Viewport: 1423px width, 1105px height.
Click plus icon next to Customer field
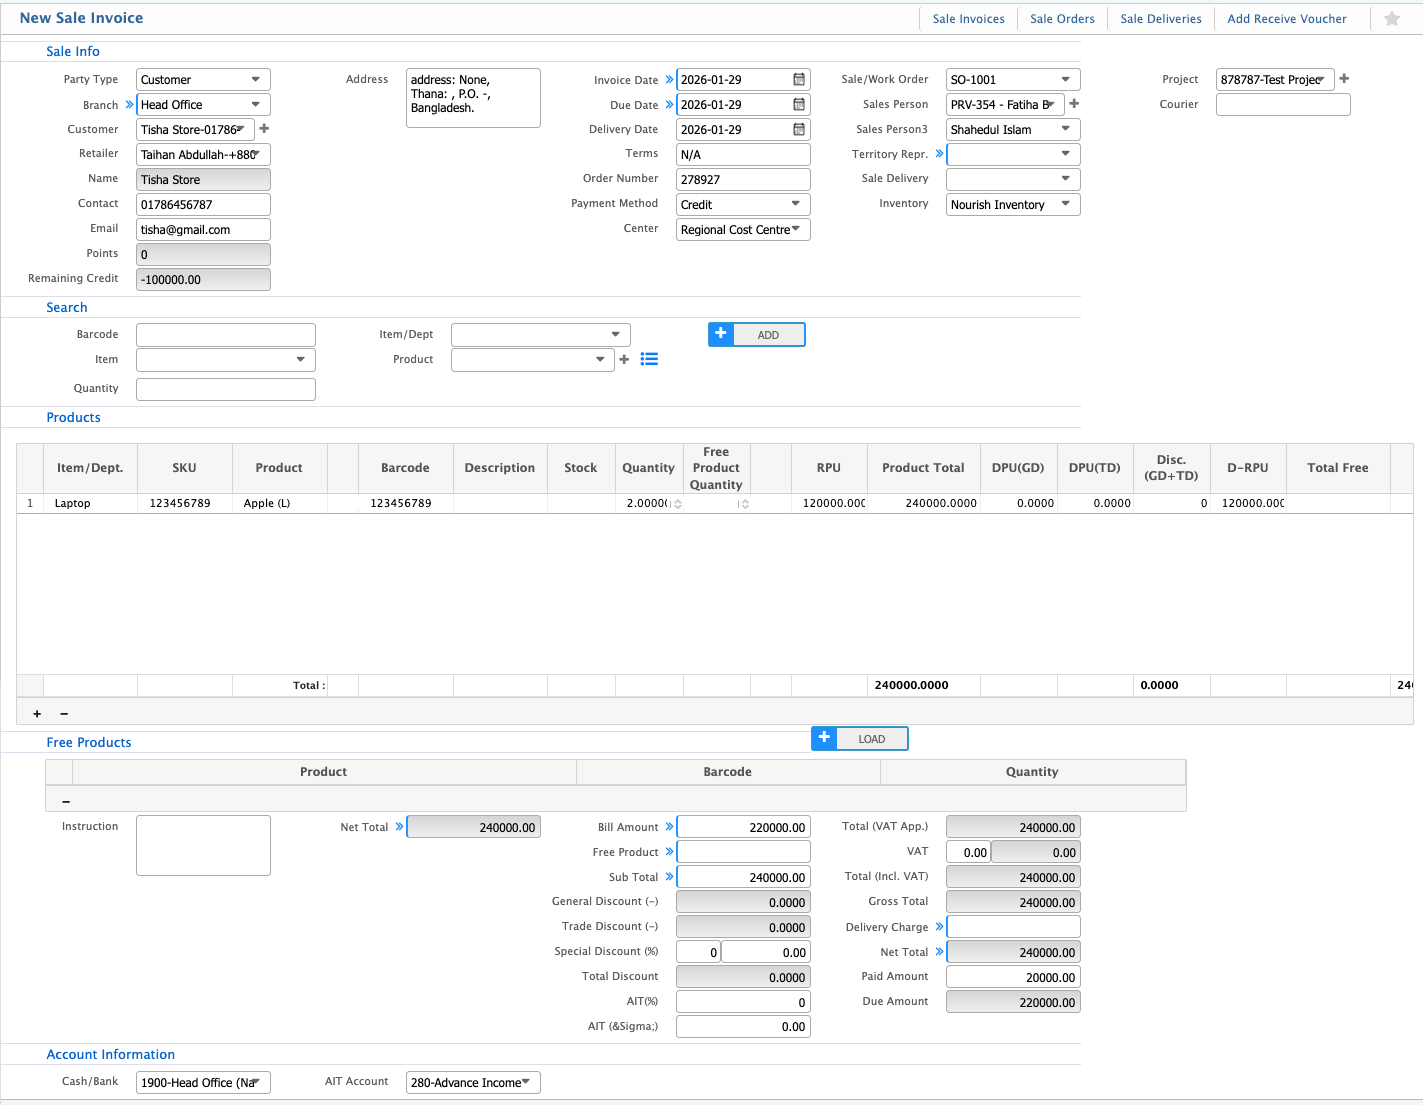pos(264,129)
